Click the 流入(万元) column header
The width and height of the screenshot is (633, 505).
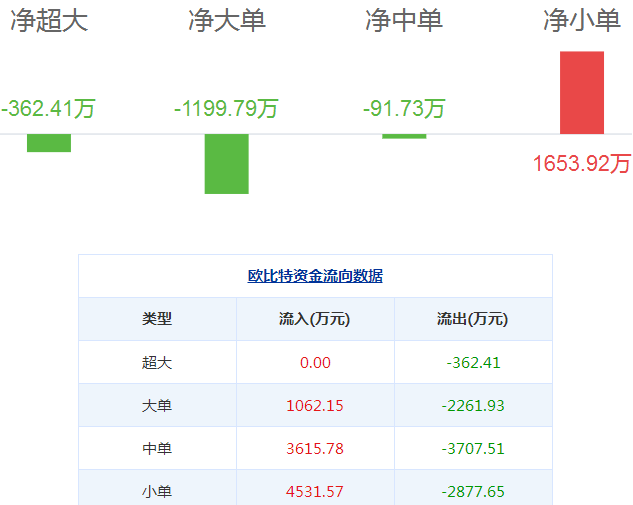[x=315, y=319]
